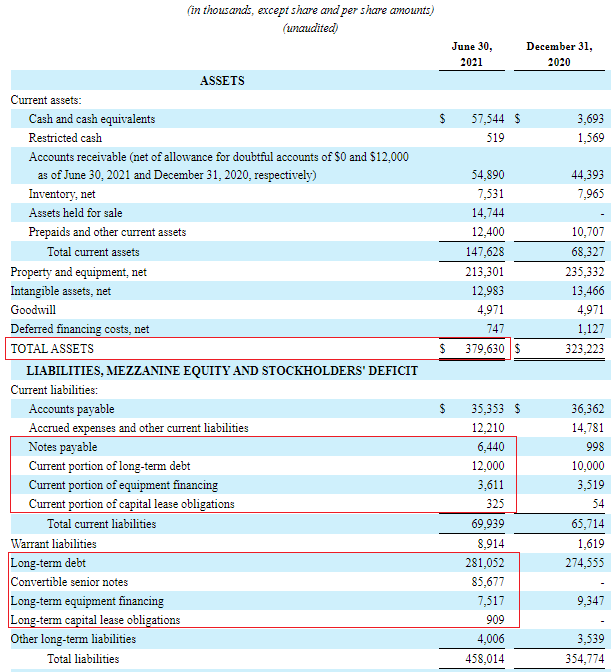This screenshot has height=672, width=614.
Task: Click the 12,983 intangible assets value
Action: click(x=488, y=291)
